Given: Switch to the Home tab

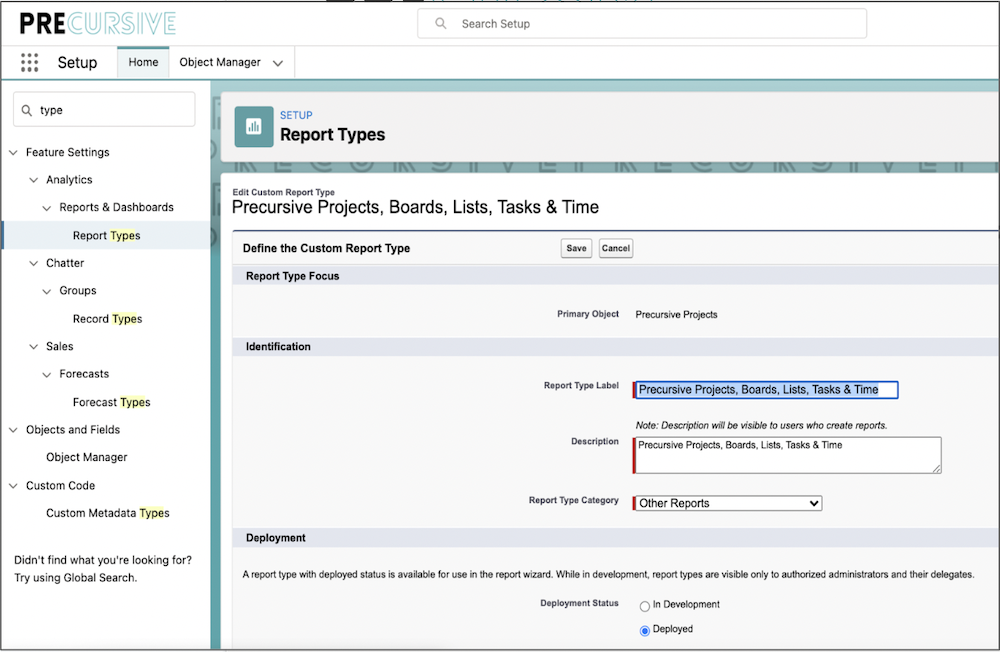Looking at the screenshot, I should coord(143,62).
